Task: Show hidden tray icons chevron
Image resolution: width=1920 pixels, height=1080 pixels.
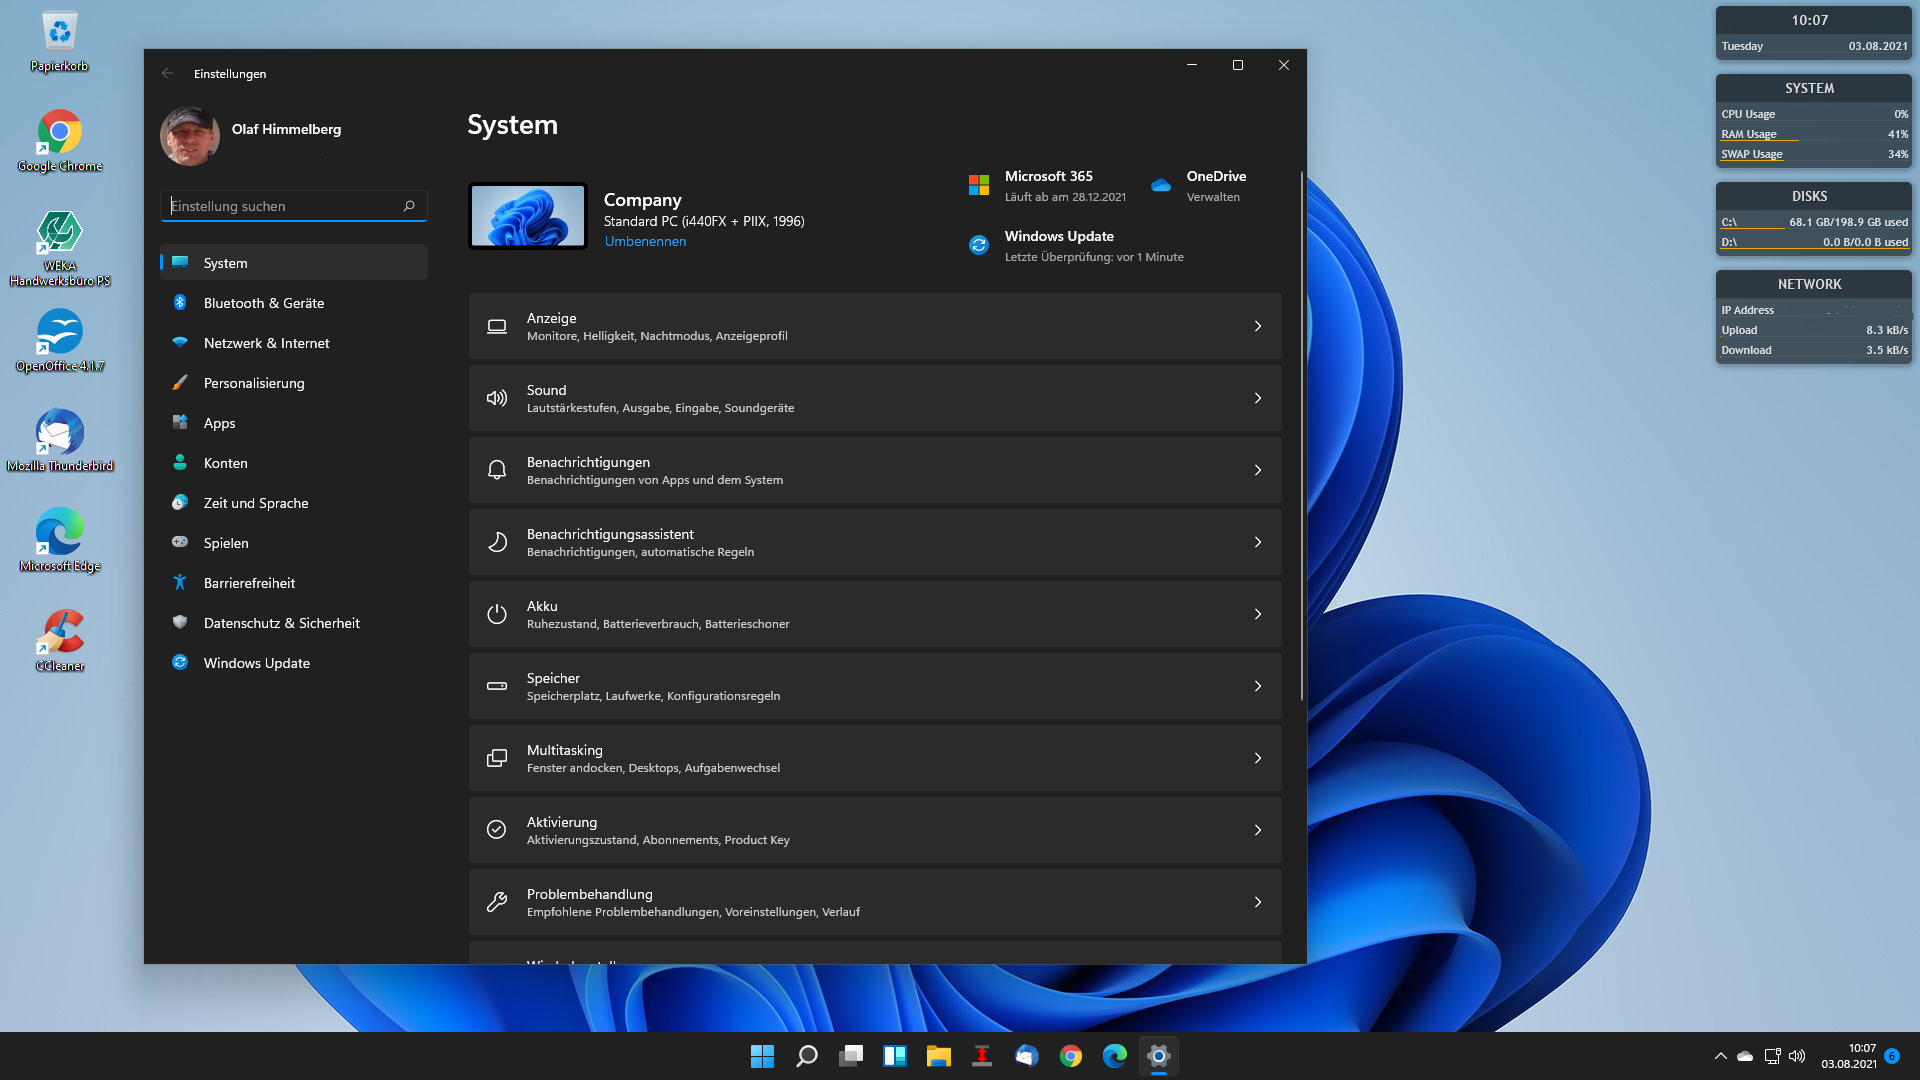Action: (1720, 1056)
